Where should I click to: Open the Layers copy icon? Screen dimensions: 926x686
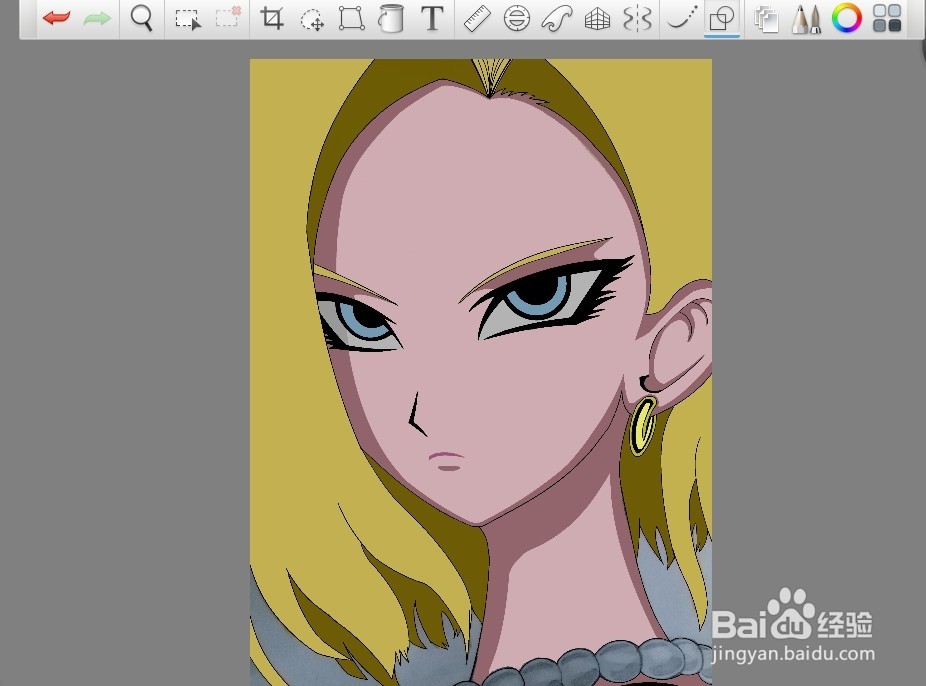pyautogui.click(x=767, y=19)
